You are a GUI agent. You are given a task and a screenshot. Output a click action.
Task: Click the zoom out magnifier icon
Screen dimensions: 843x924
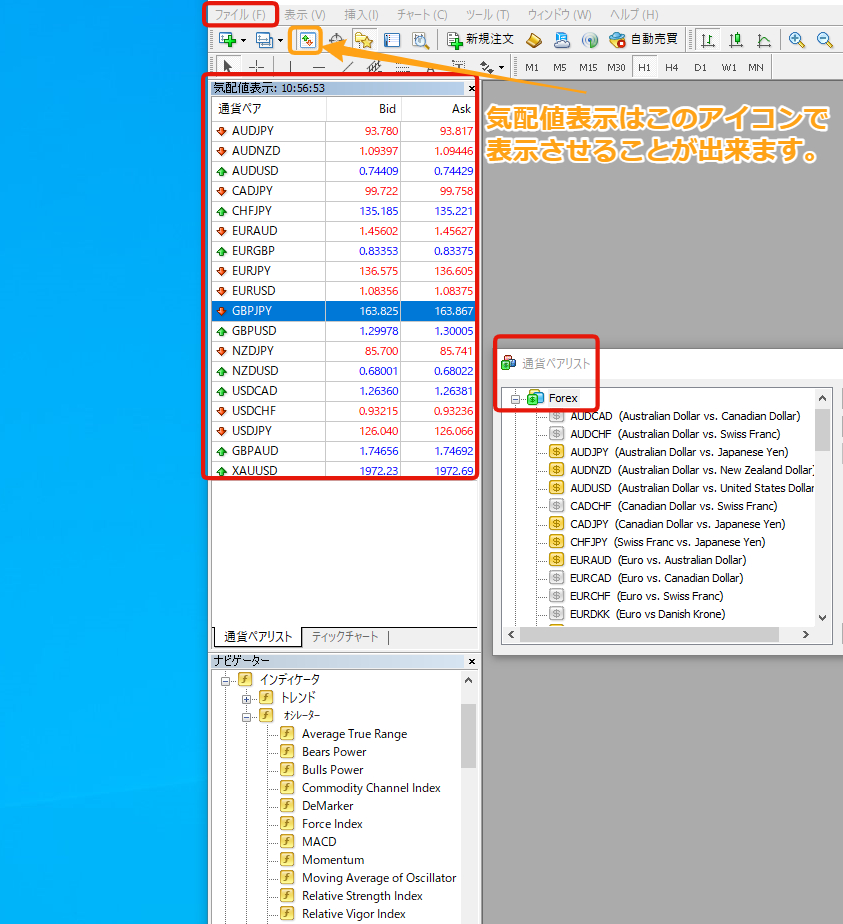coord(825,40)
